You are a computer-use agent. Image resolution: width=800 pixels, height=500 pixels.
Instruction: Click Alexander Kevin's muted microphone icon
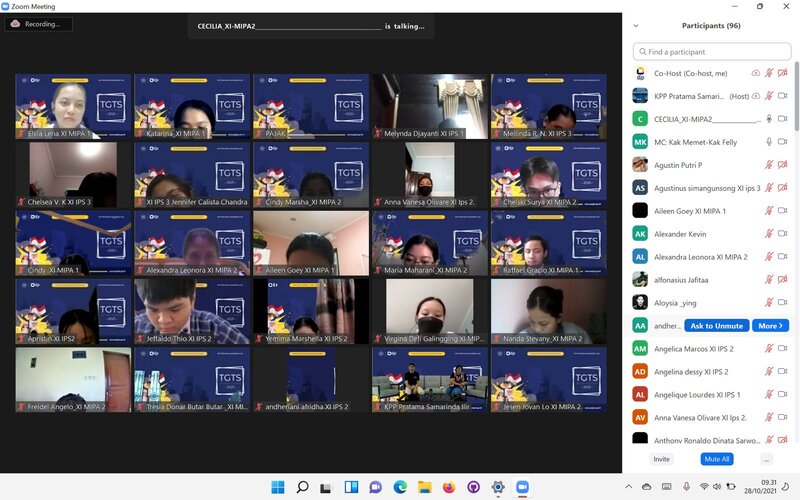point(768,233)
